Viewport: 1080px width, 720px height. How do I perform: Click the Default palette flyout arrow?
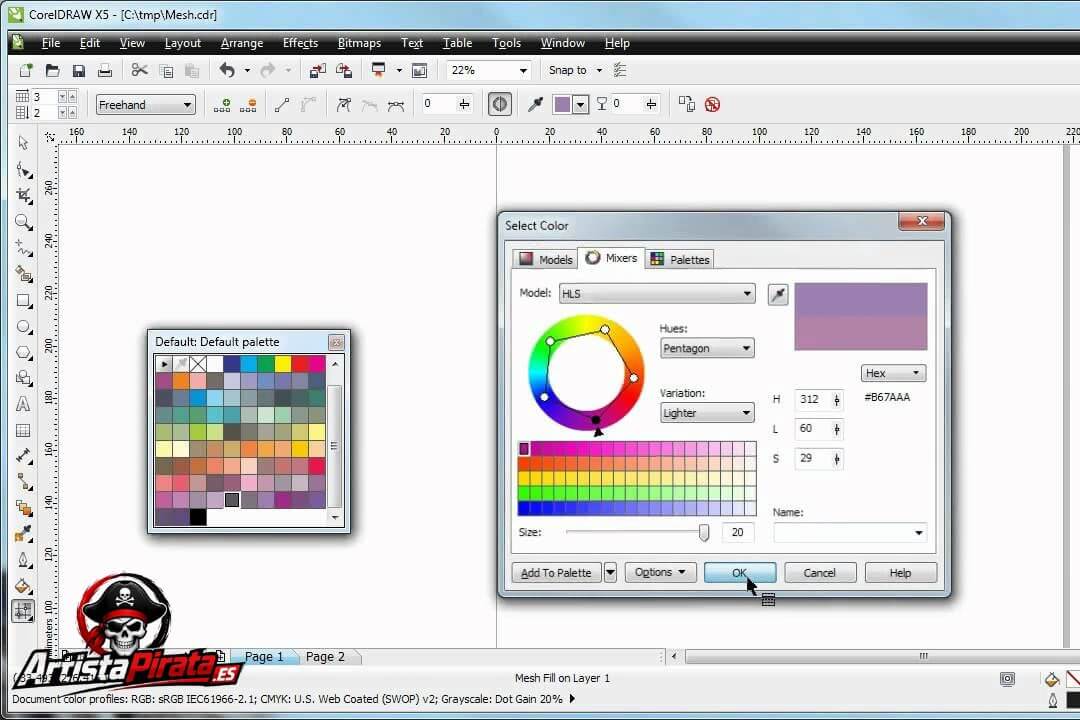(164, 363)
